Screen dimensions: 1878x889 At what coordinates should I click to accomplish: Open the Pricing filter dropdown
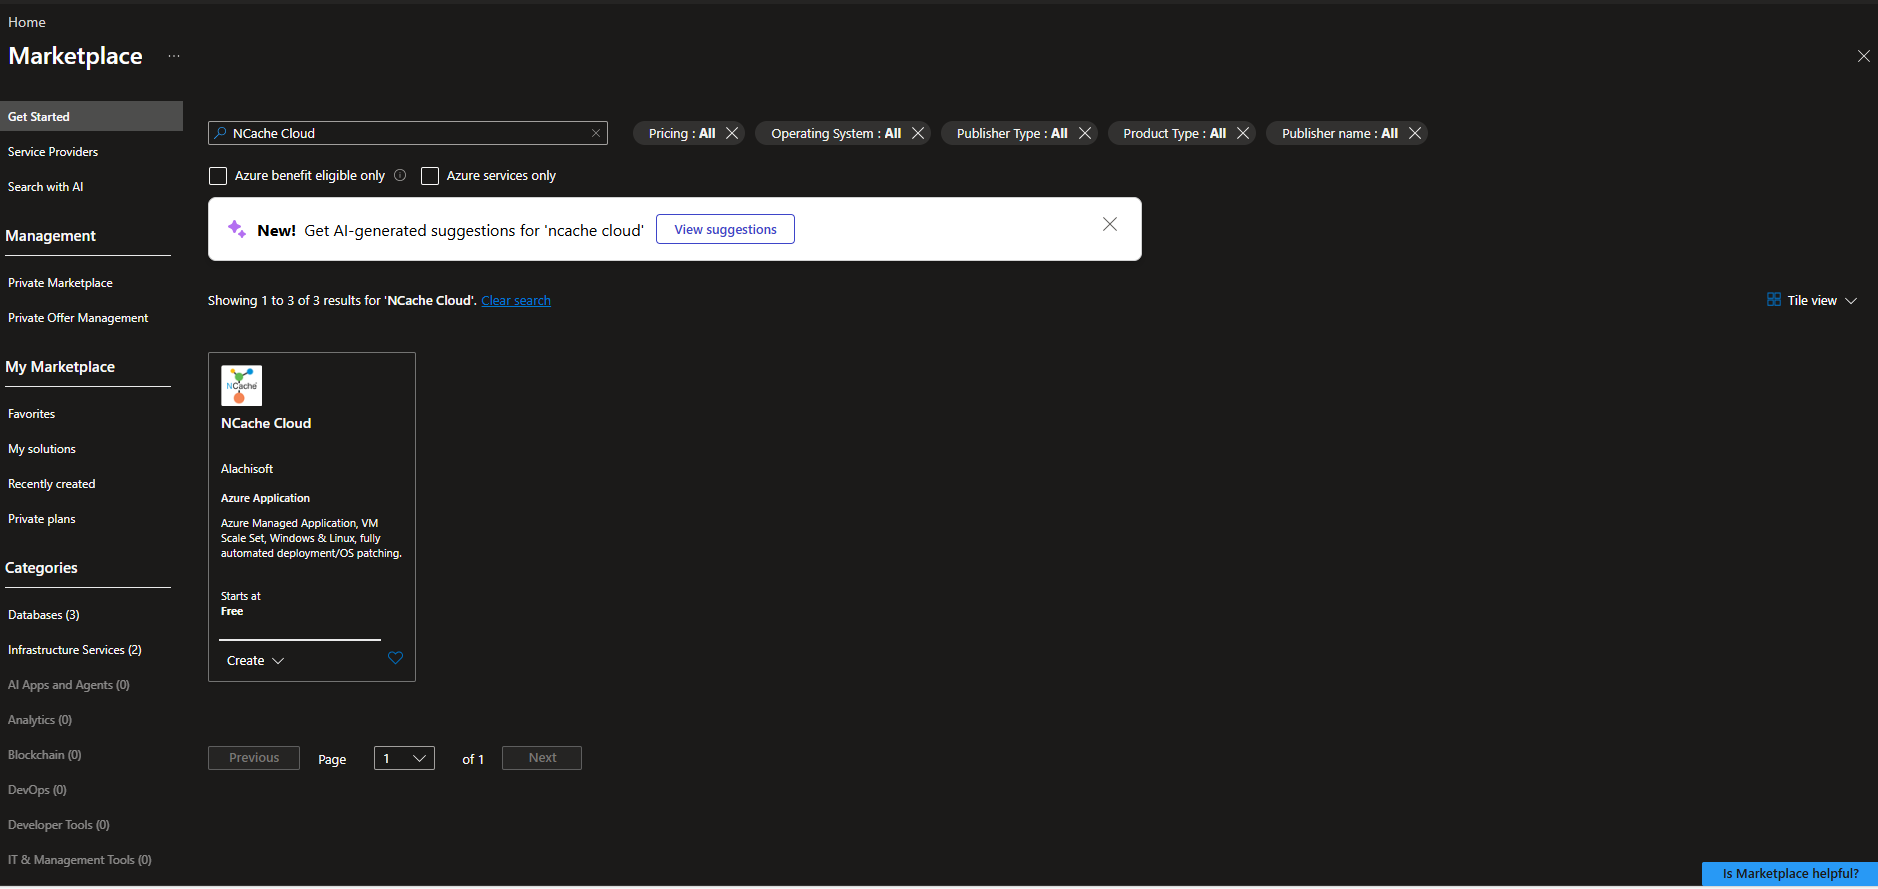coord(681,133)
